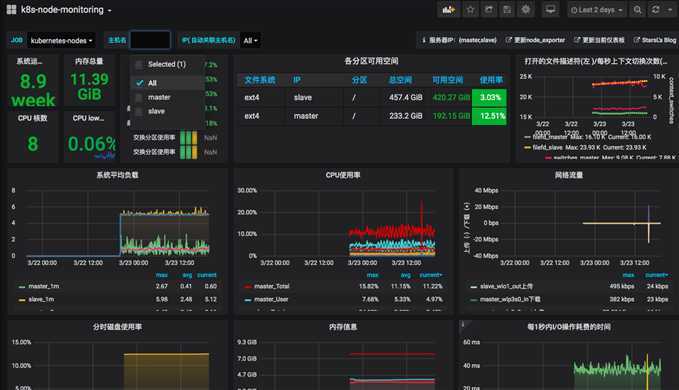
Task: Open the IP variable All dropdown
Action: point(250,41)
